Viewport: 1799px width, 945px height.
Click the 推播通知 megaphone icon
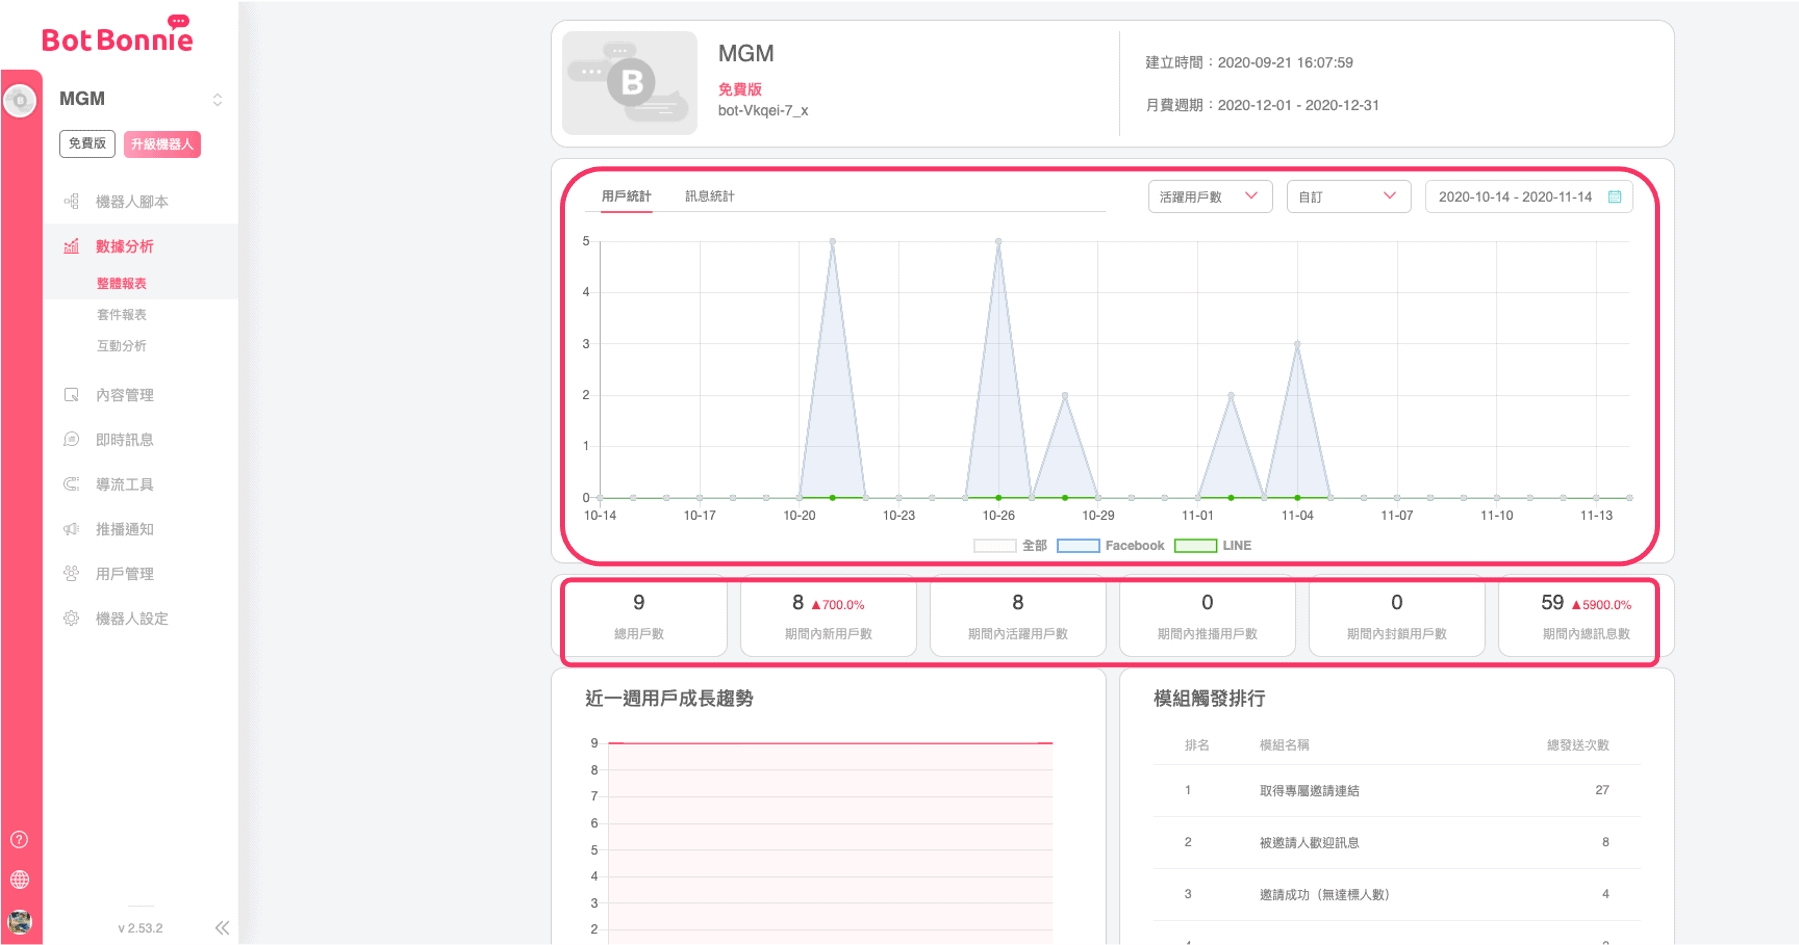click(71, 529)
